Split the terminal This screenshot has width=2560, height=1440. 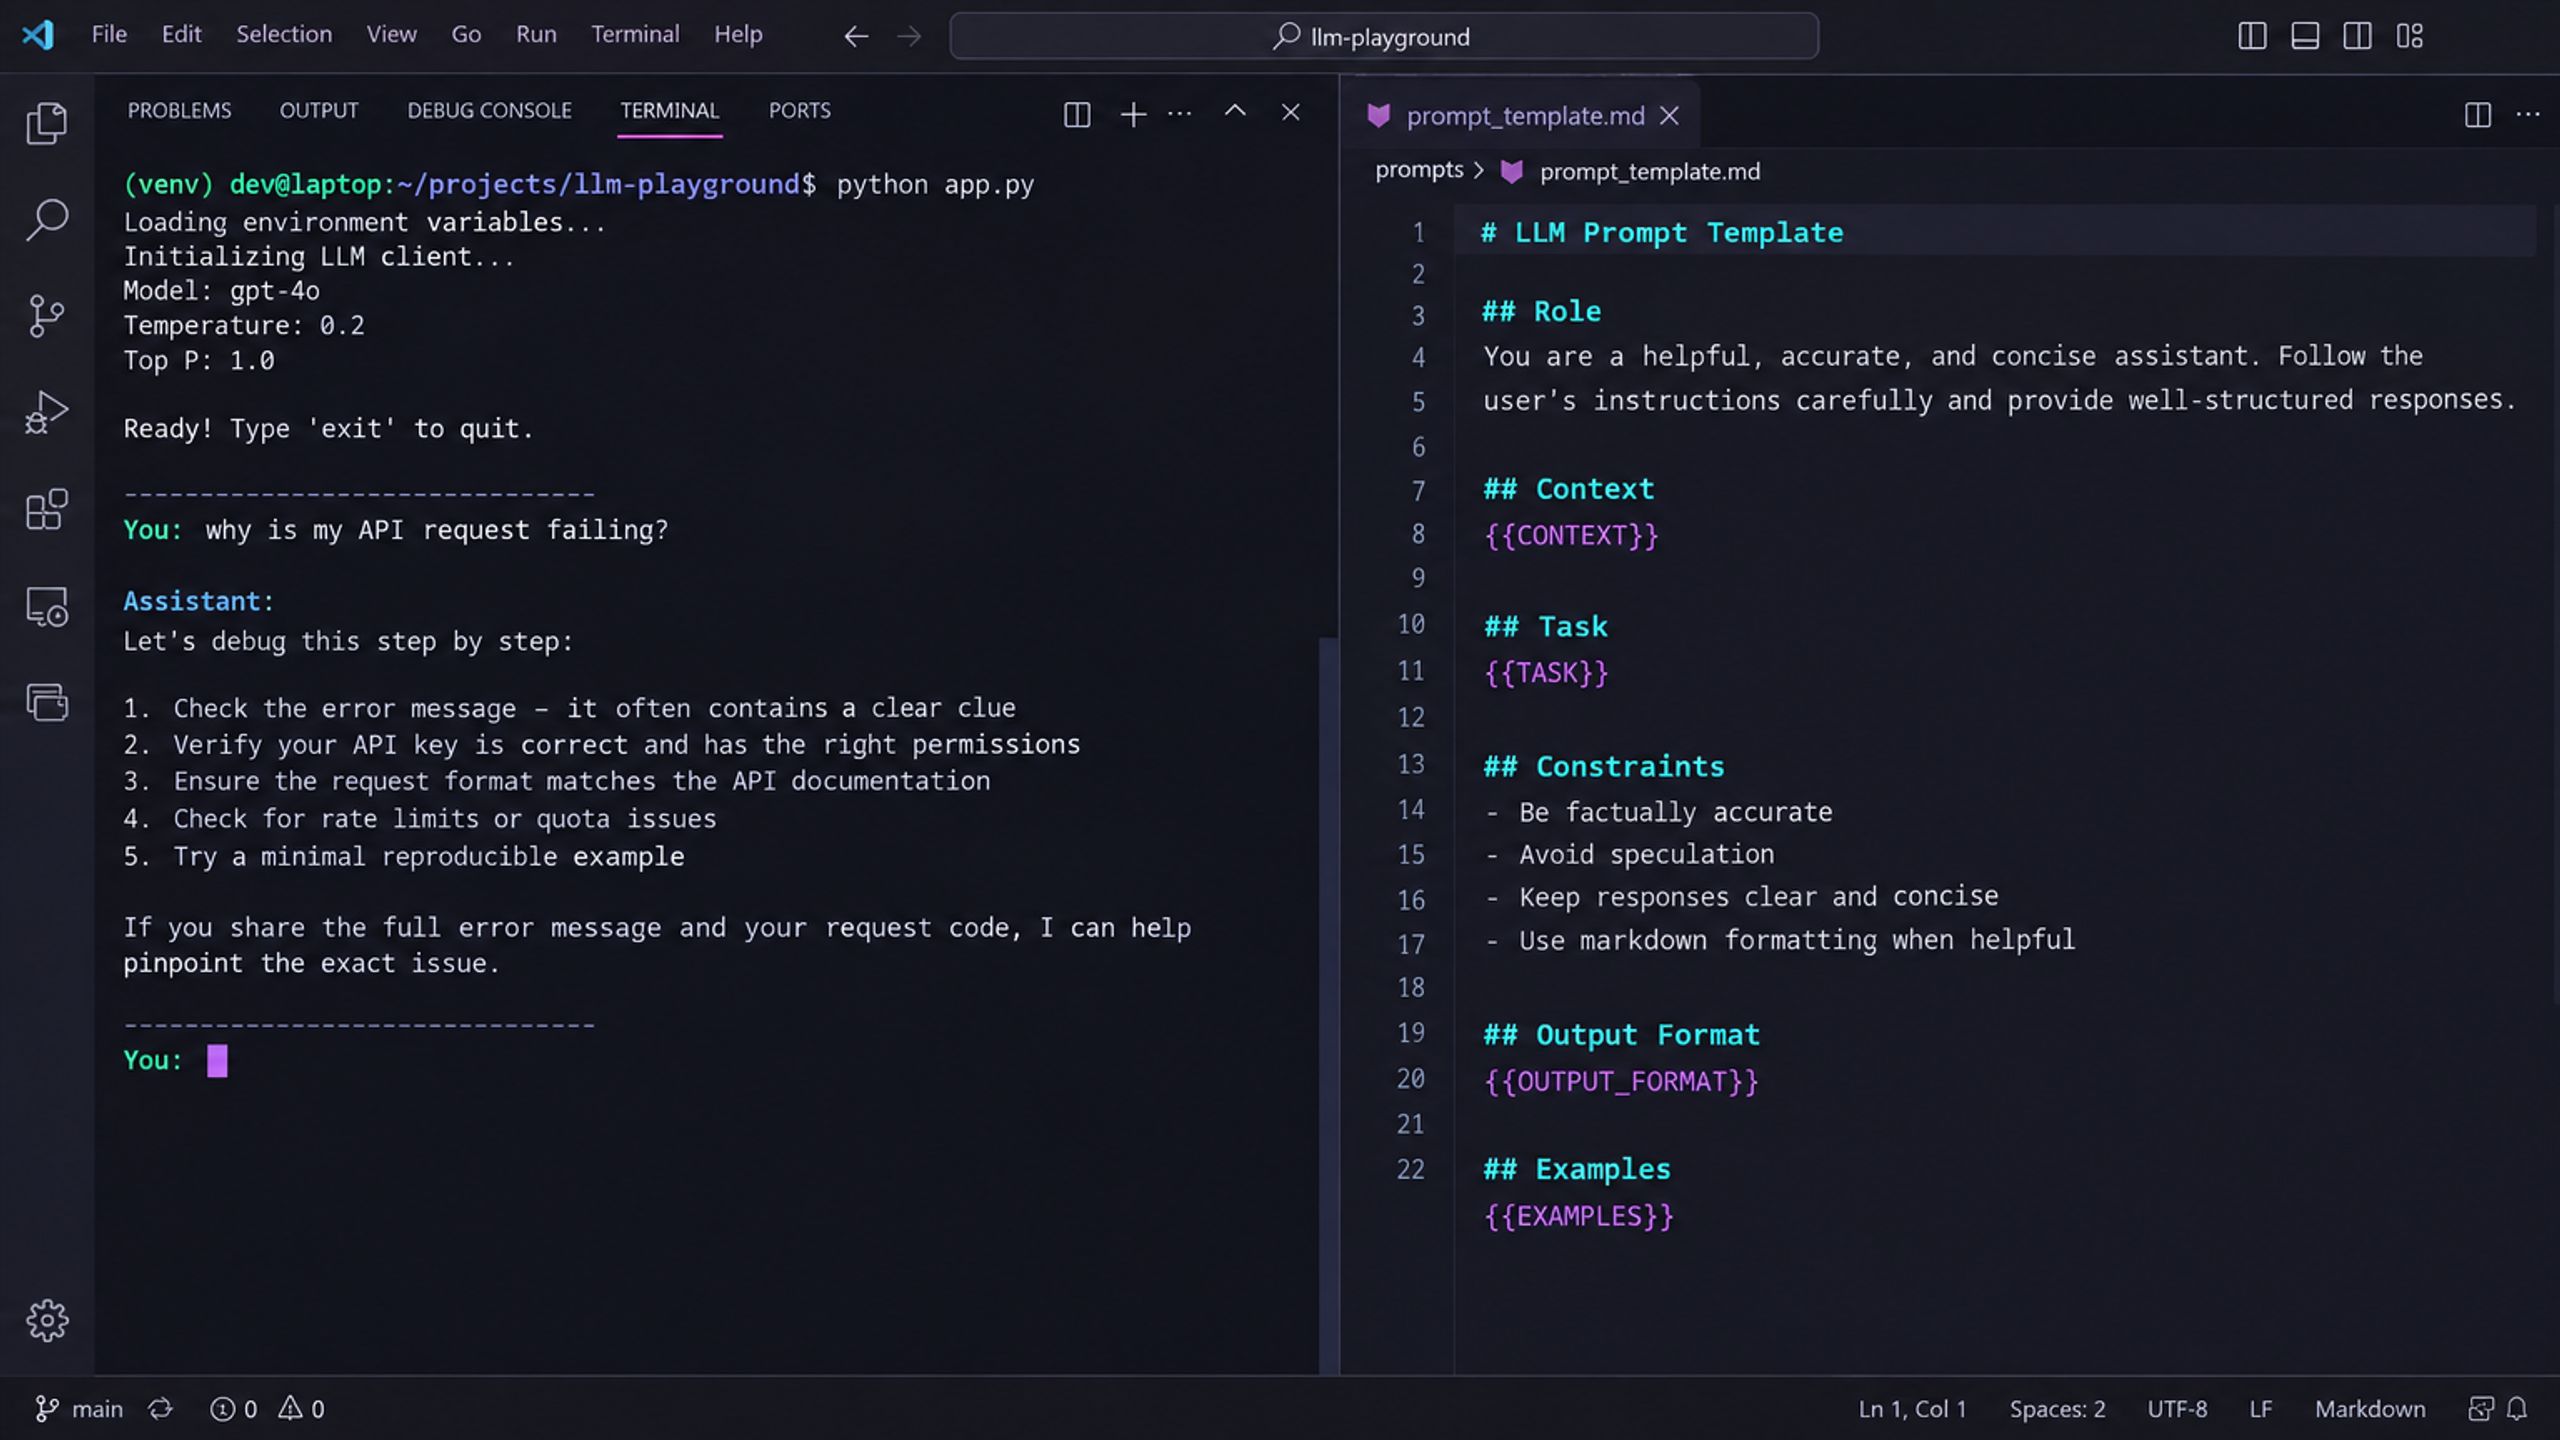point(1077,115)
